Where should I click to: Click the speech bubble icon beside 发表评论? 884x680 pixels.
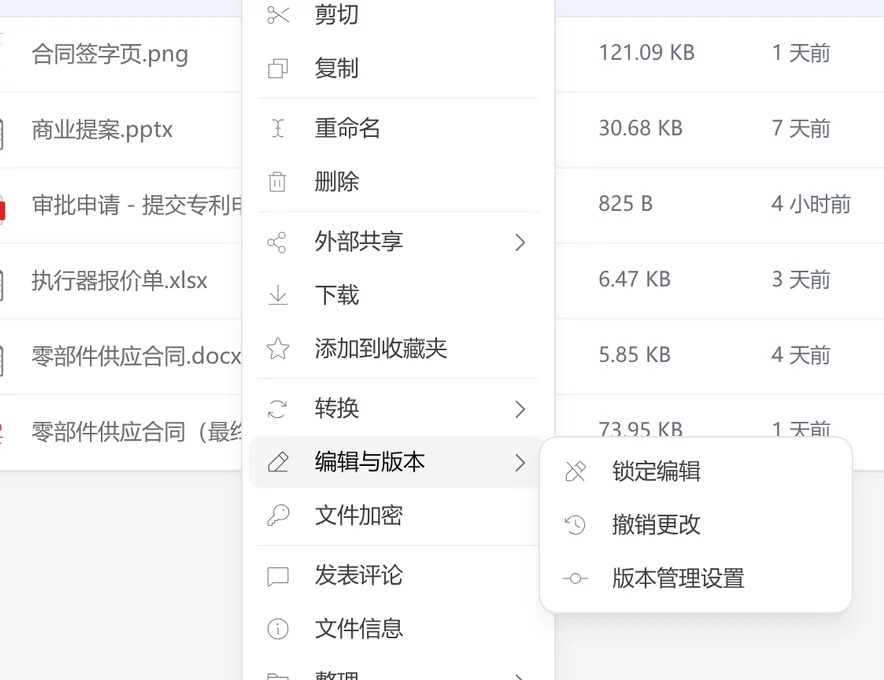278,576
